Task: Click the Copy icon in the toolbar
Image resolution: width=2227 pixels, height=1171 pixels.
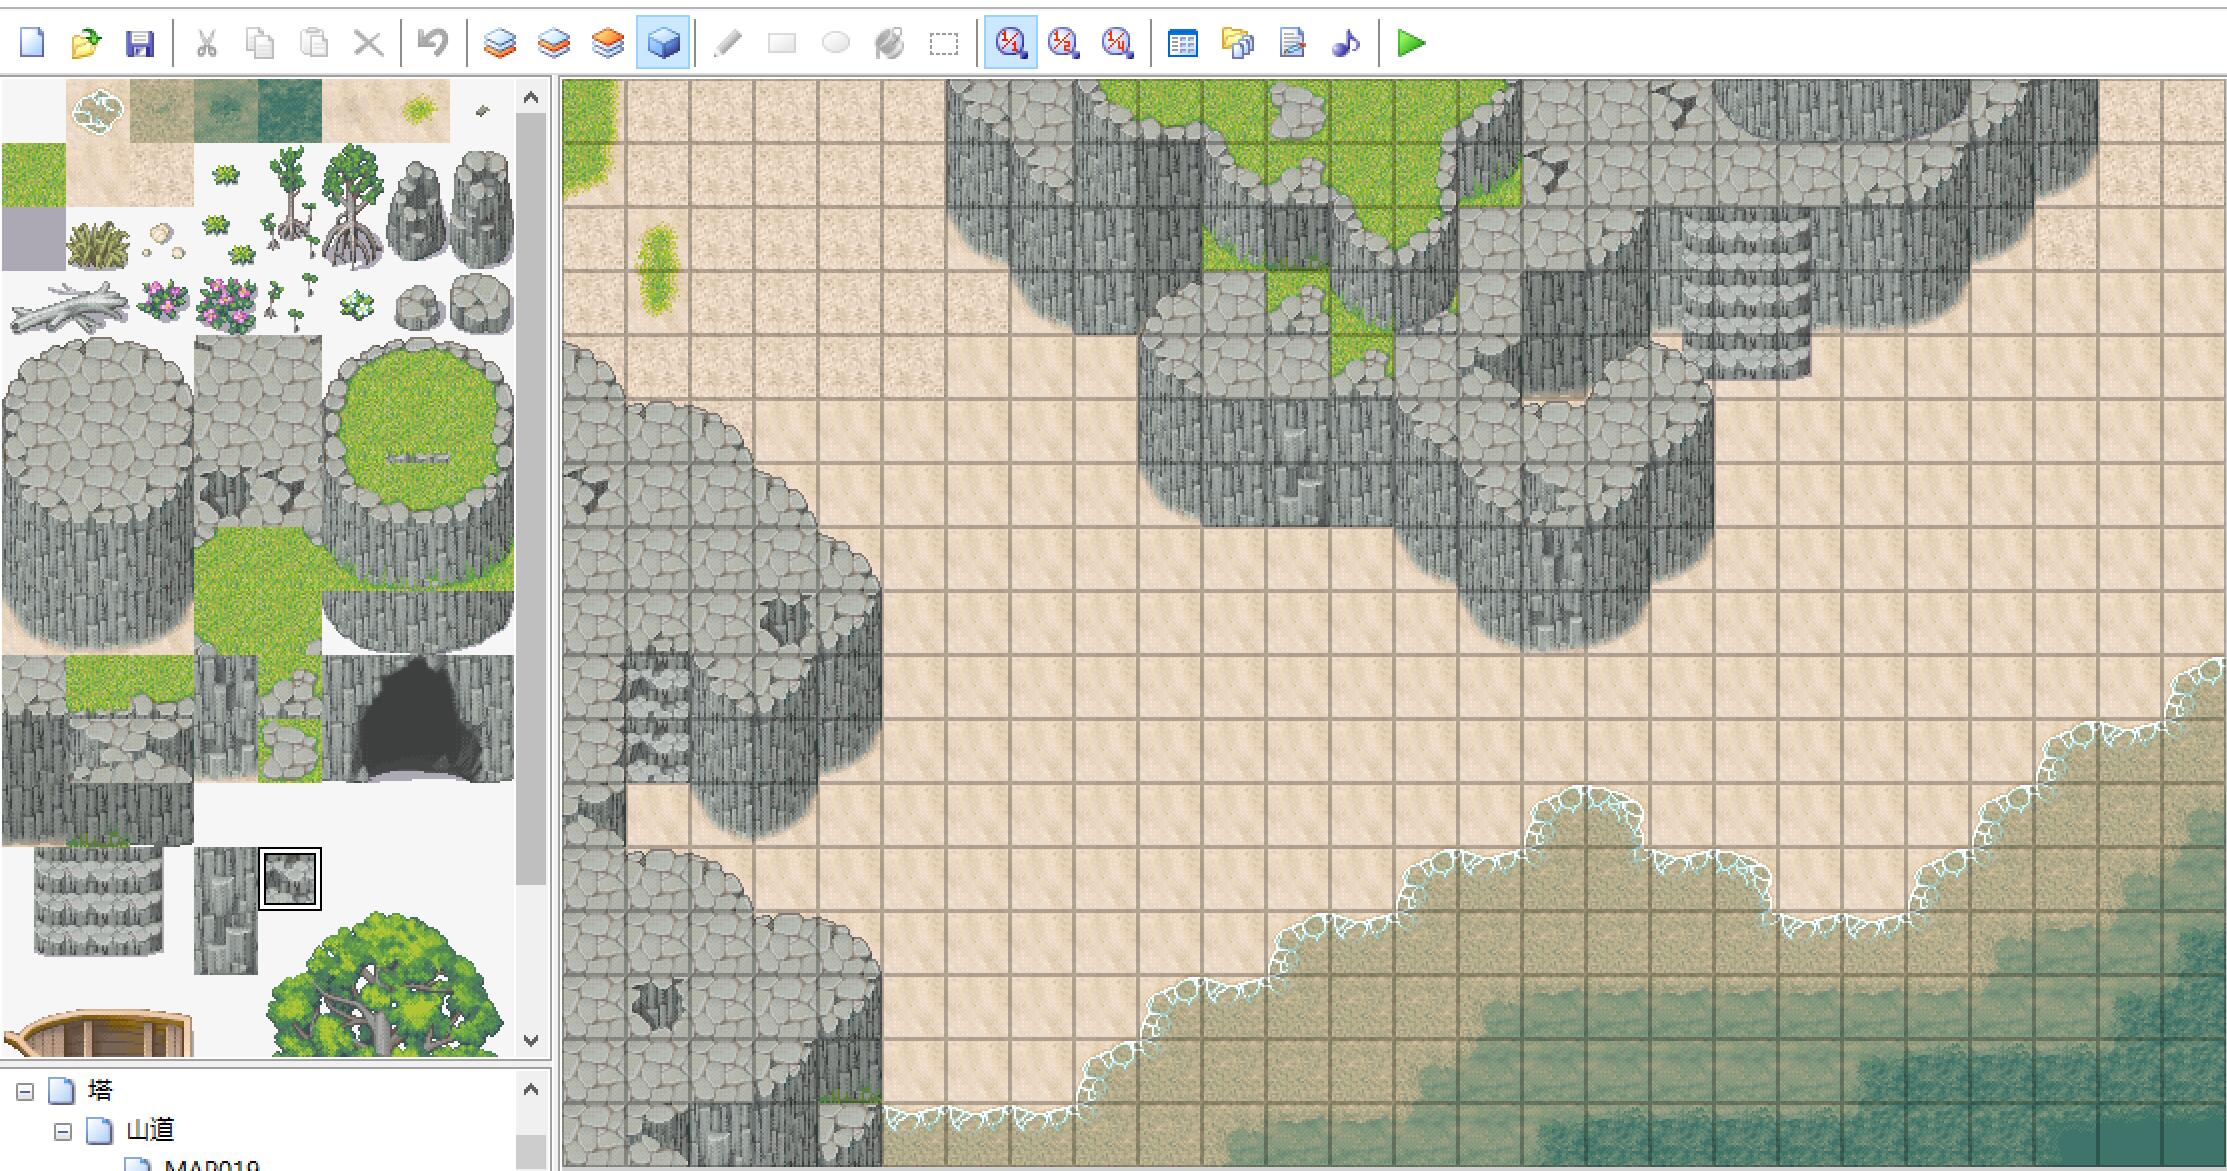Action: pyautogui.click(x=260, y=43)
